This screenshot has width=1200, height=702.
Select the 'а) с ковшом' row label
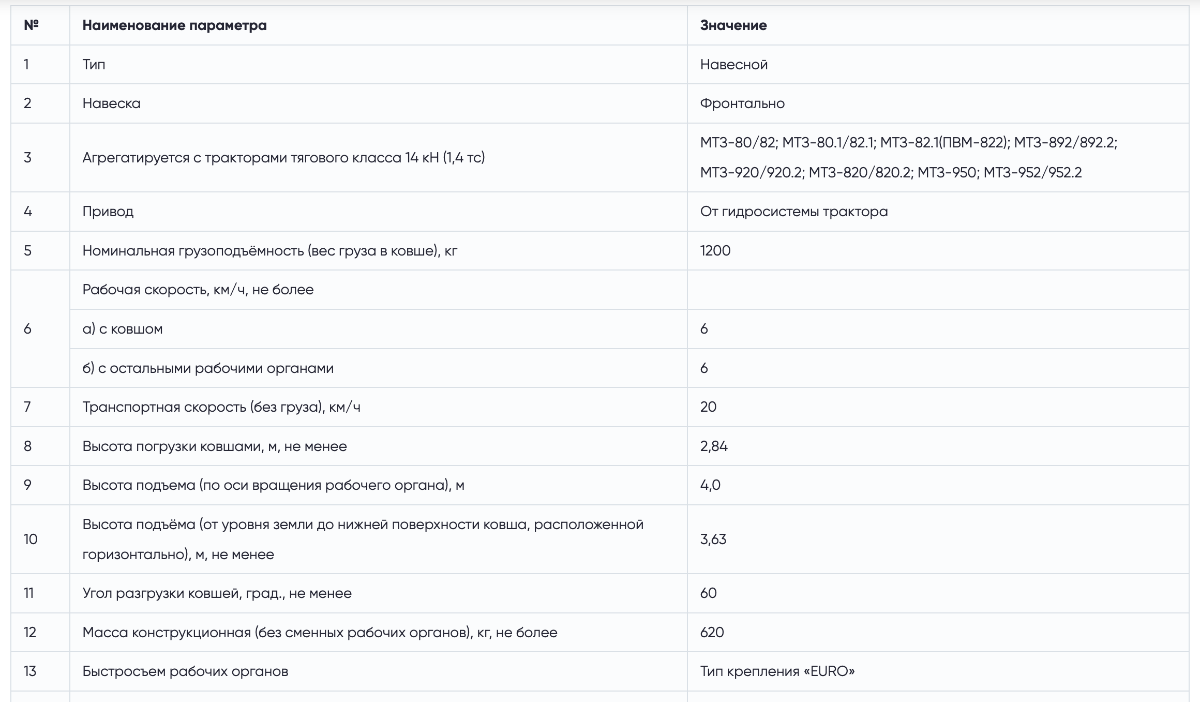tap(122, 328)
